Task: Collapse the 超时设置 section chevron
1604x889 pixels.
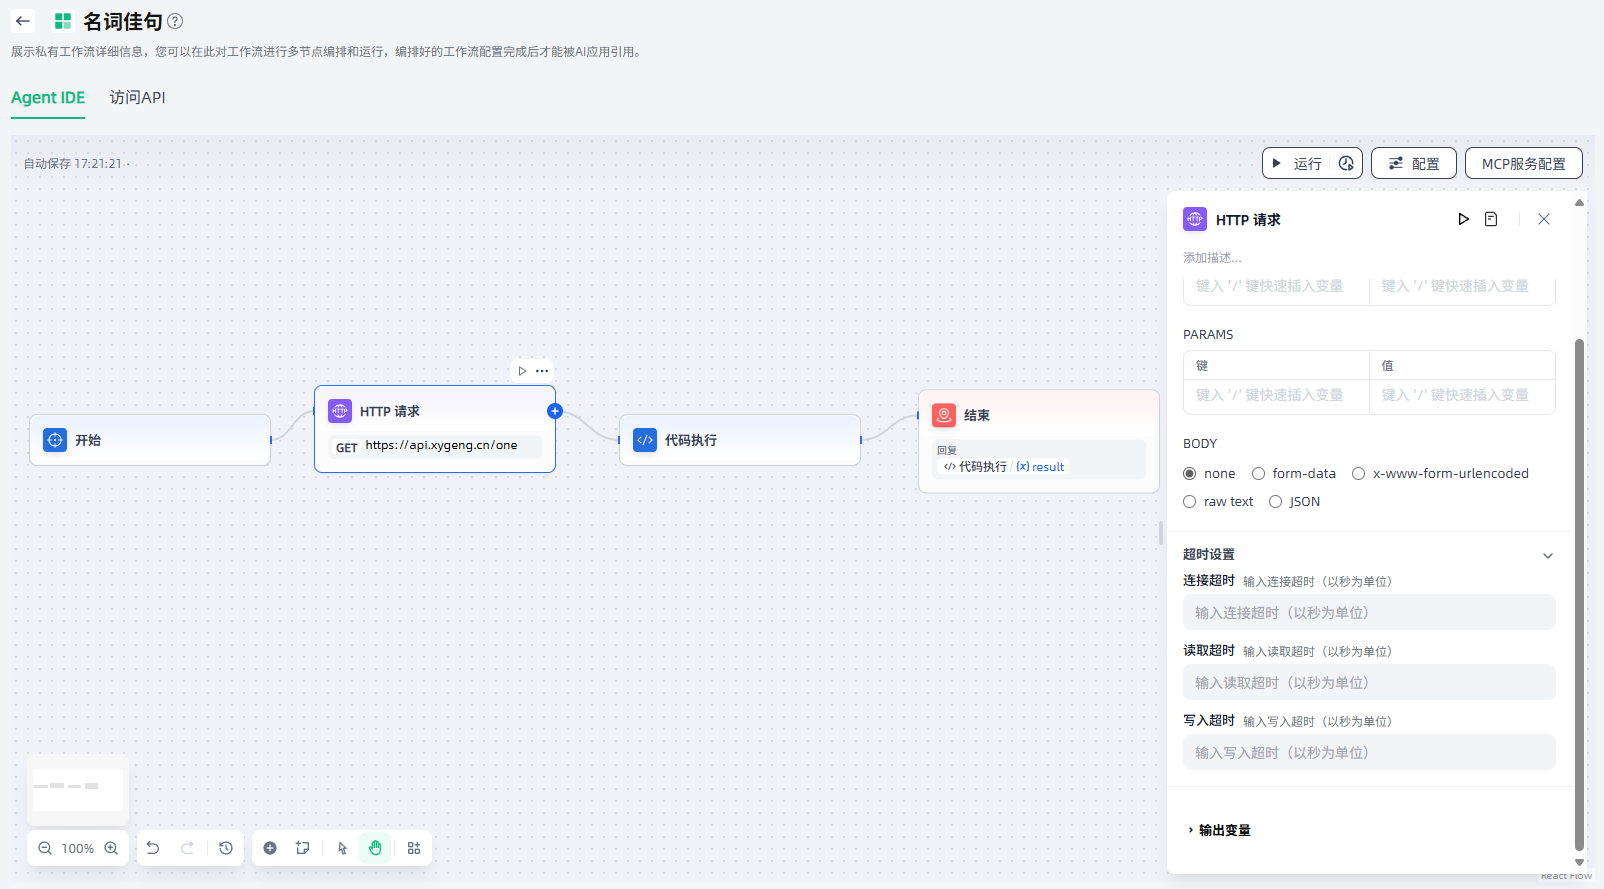Action: pyautogui.click(x=1547, y=555)
